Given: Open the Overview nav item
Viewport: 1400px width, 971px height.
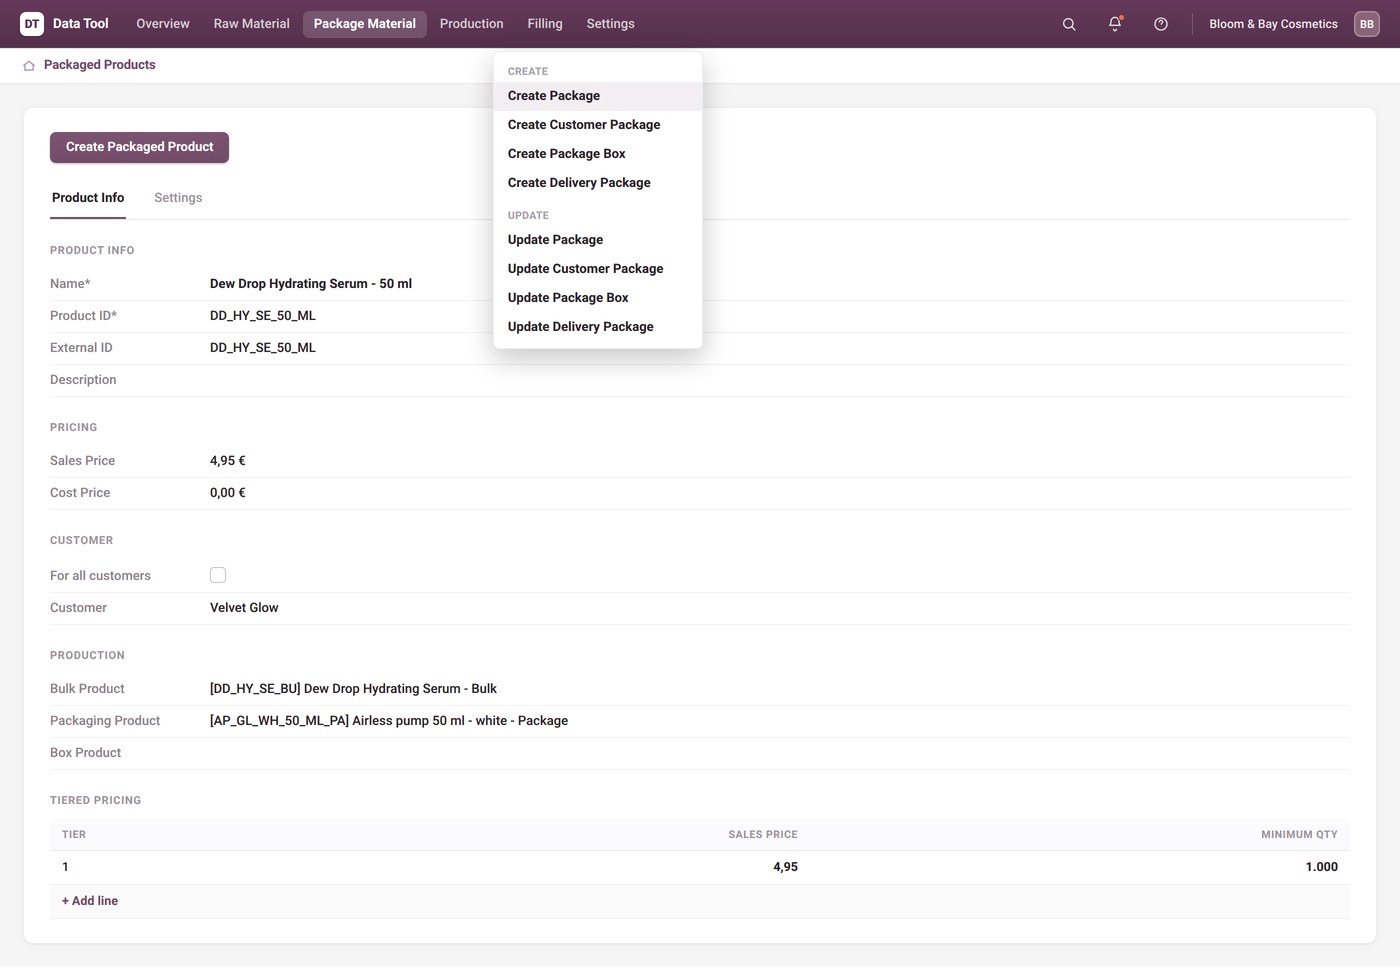Looking at the screenshot, I should [163, 24].
